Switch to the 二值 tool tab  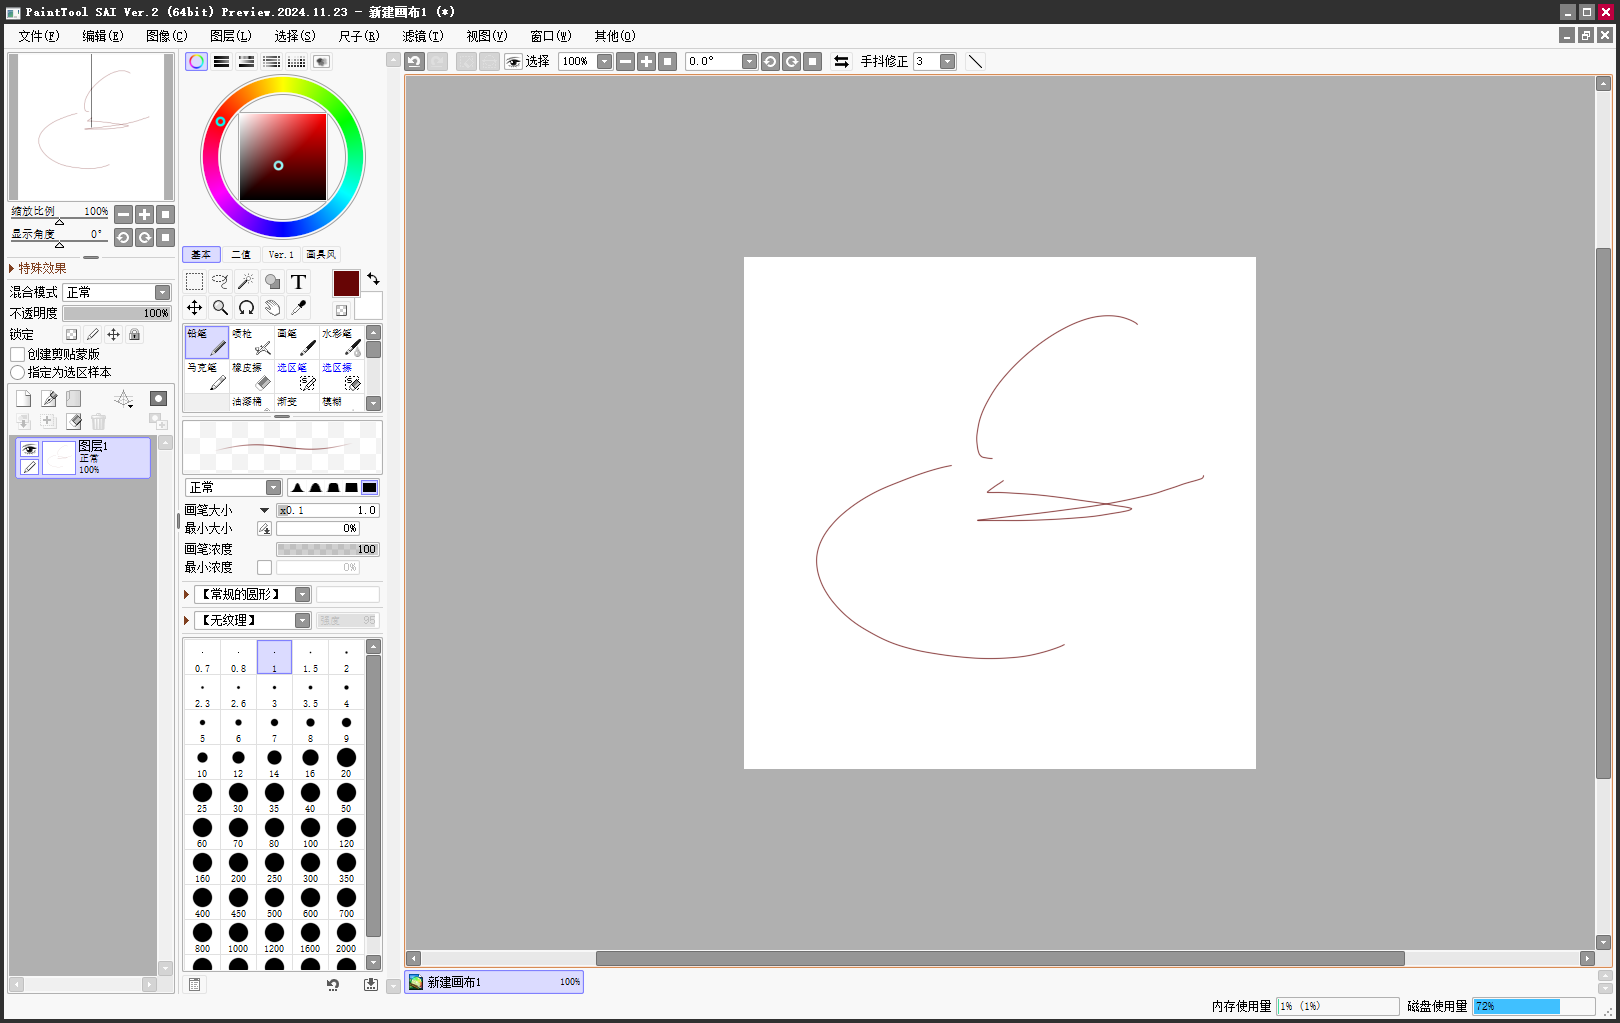coord(241,254)
